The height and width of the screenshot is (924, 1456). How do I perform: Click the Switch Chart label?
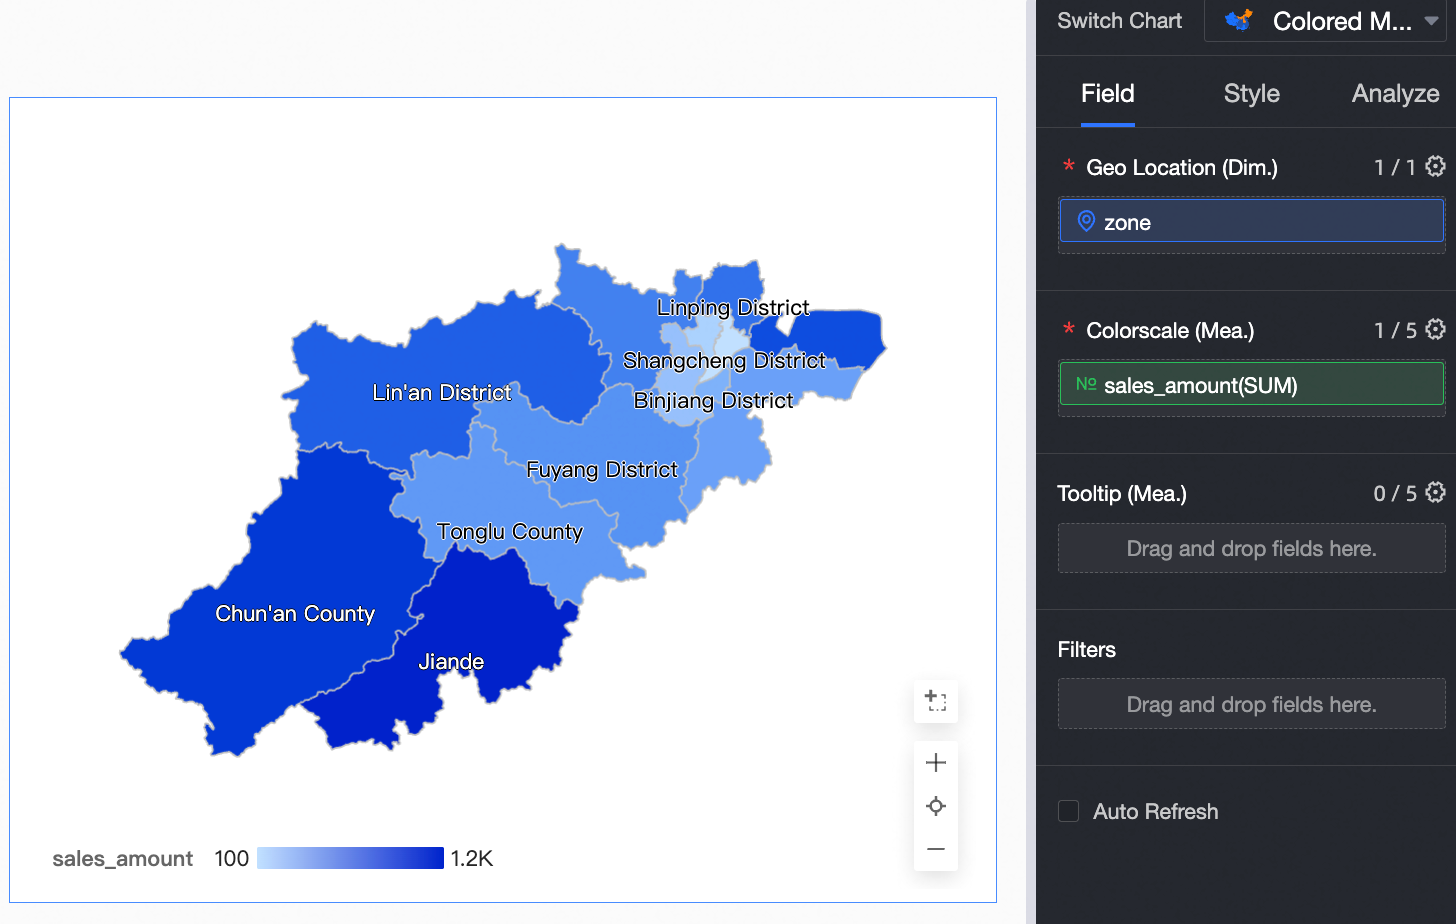click(x=1119, y=21)
